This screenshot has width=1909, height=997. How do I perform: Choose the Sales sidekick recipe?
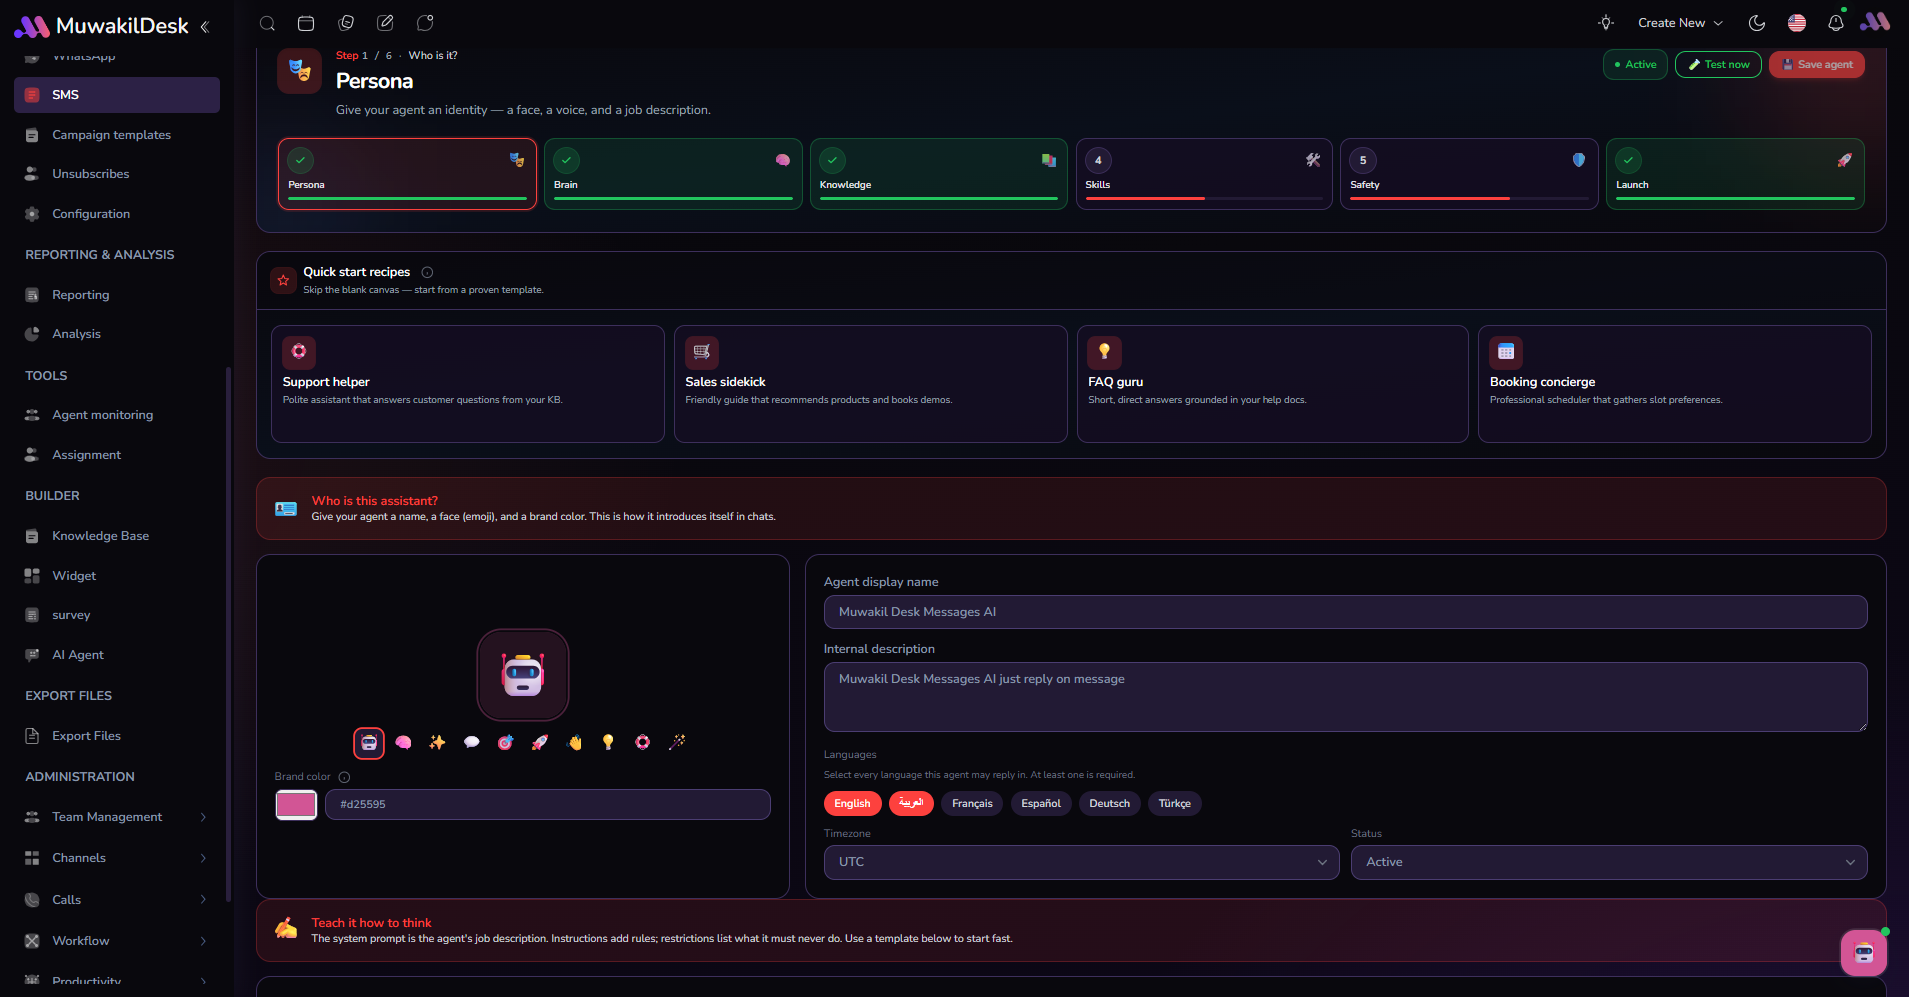(x=871, y=384)
